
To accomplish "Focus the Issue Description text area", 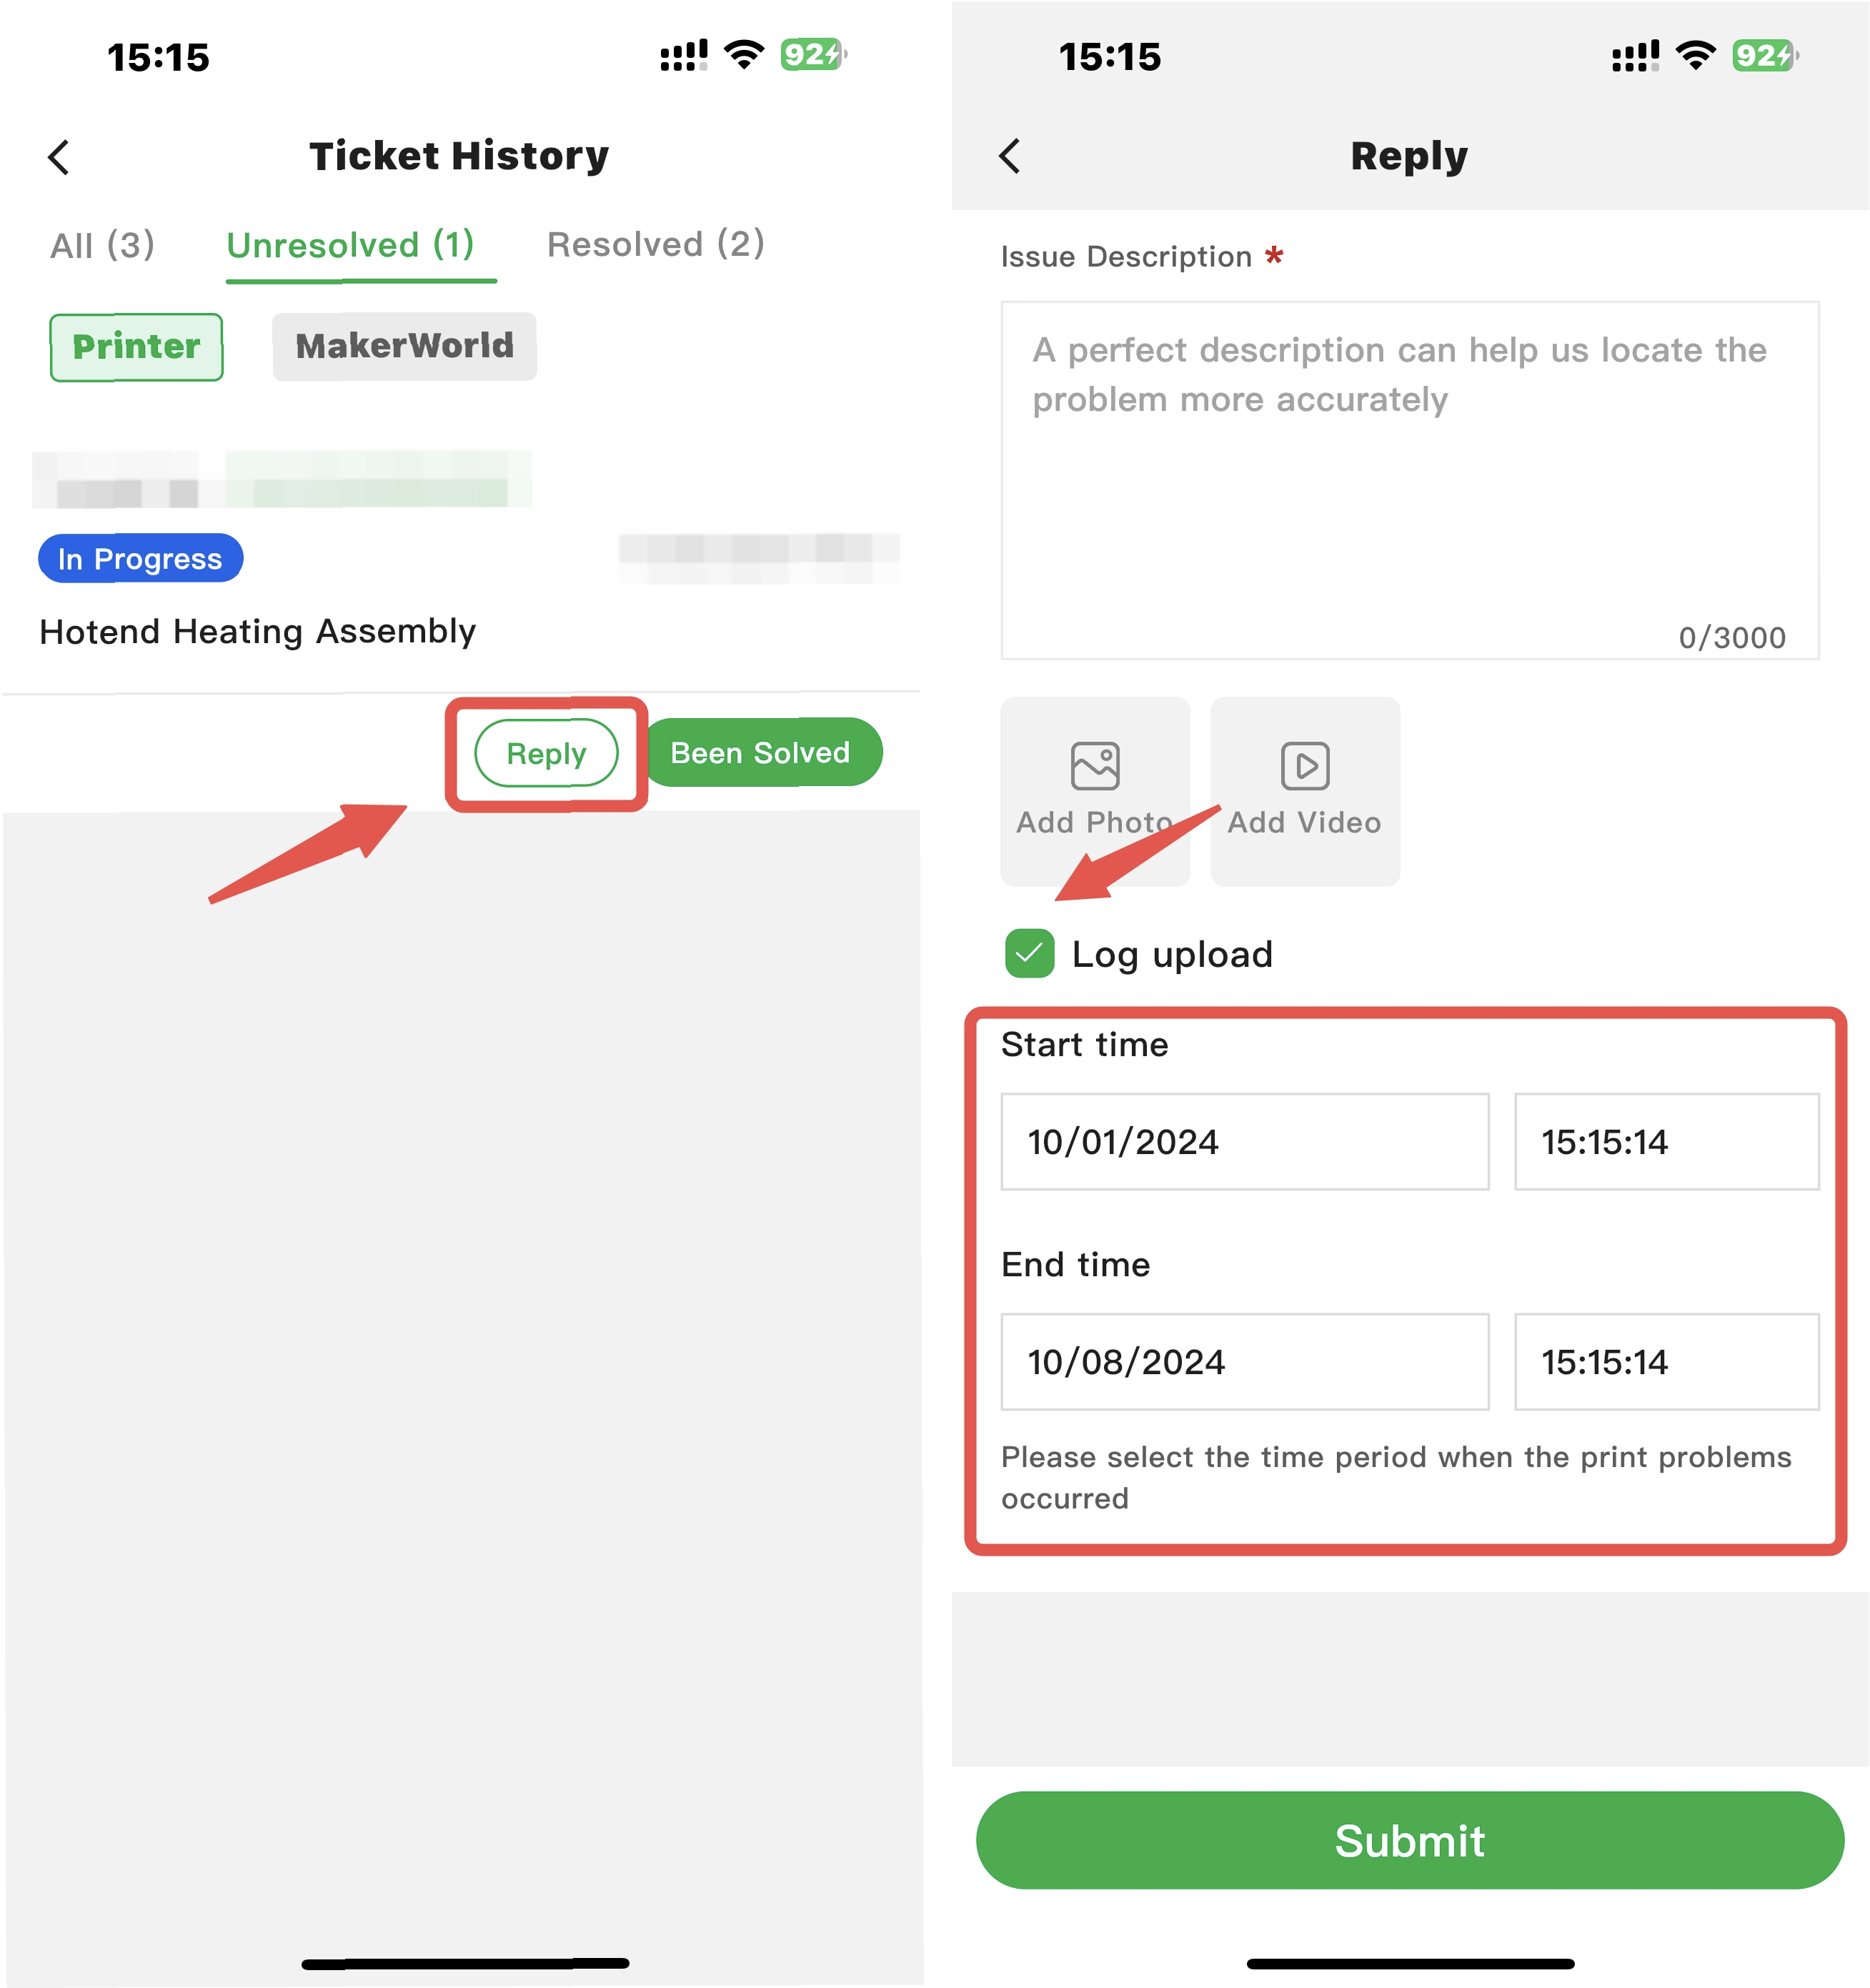I will tap(1410, 480).
